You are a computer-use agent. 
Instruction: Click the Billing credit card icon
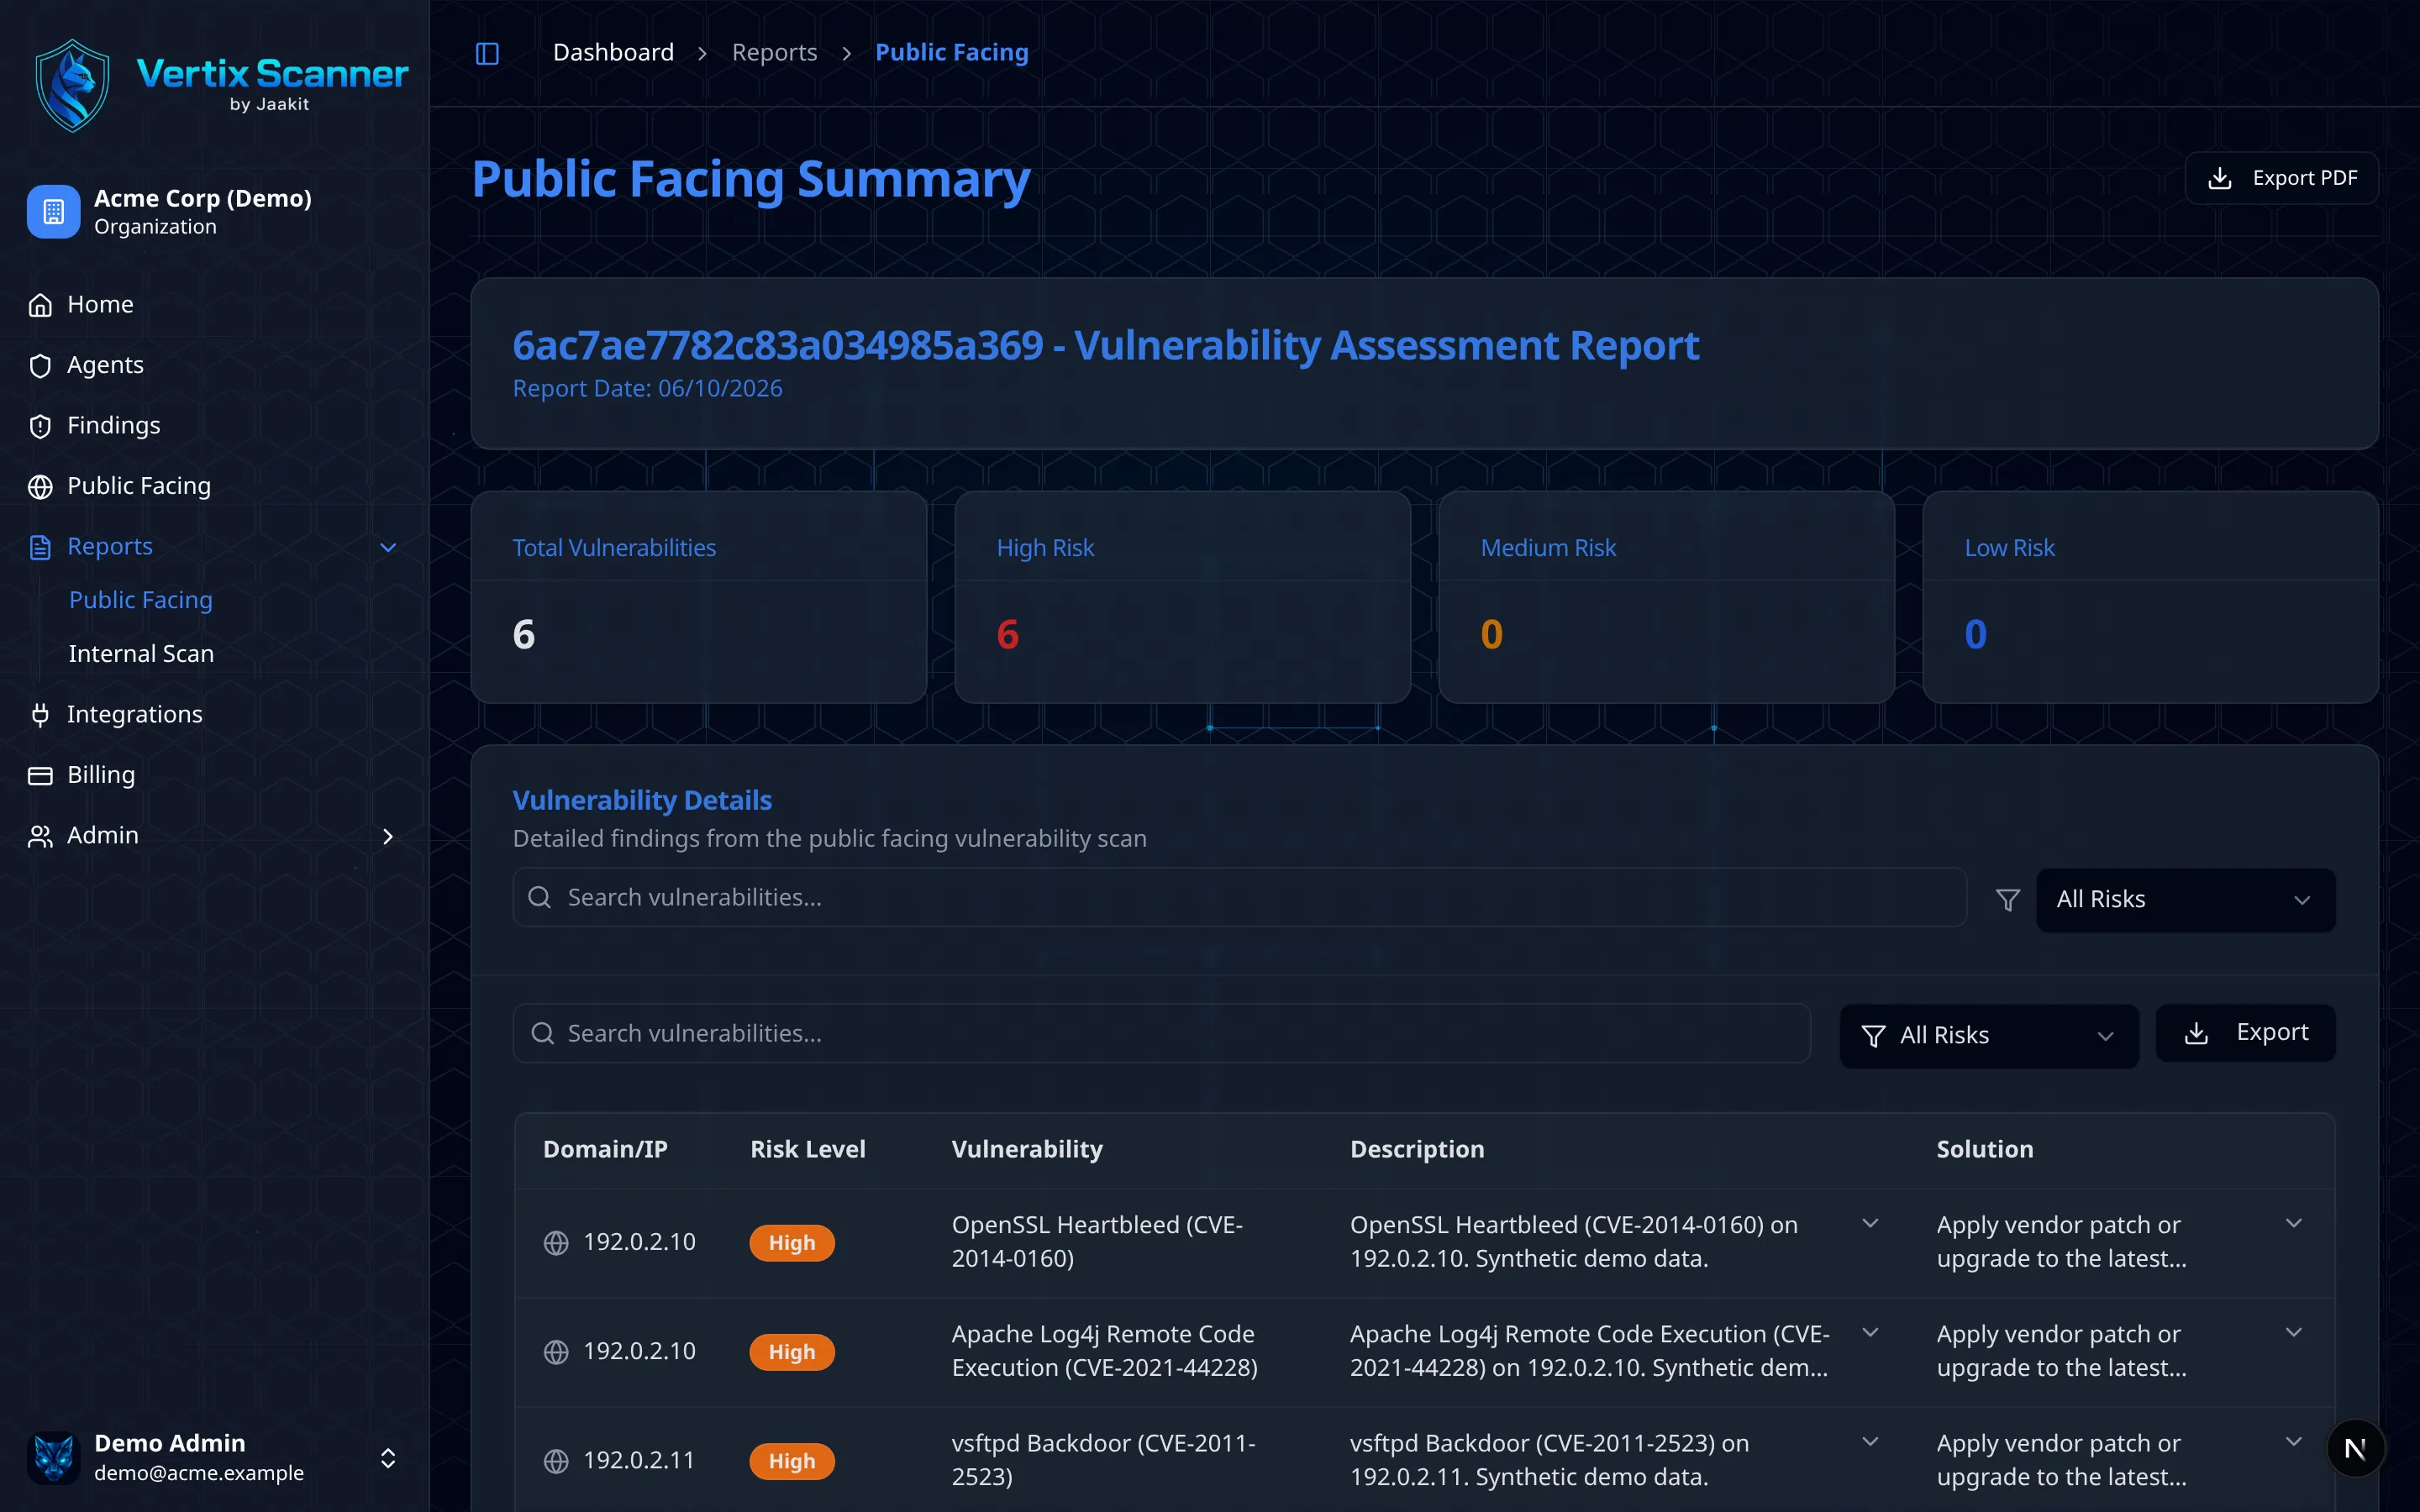tap(40, 776)
